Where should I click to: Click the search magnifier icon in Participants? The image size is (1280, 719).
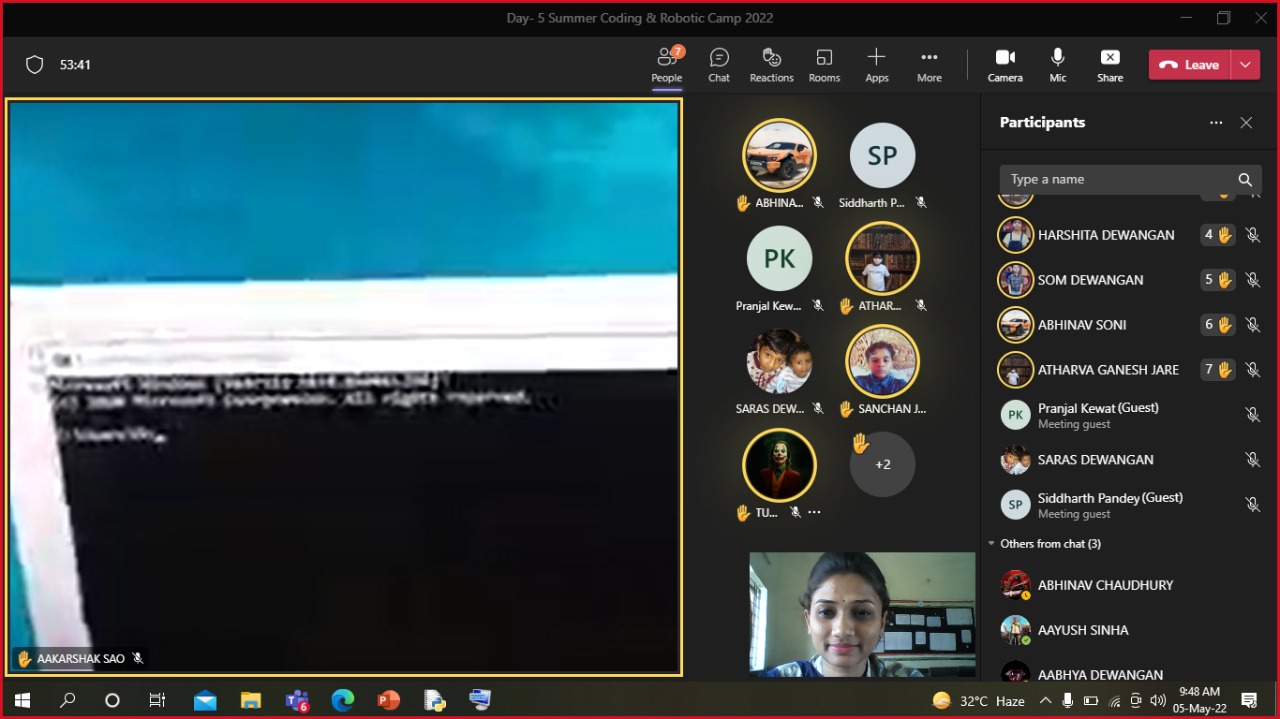[x=1245, y=180]
